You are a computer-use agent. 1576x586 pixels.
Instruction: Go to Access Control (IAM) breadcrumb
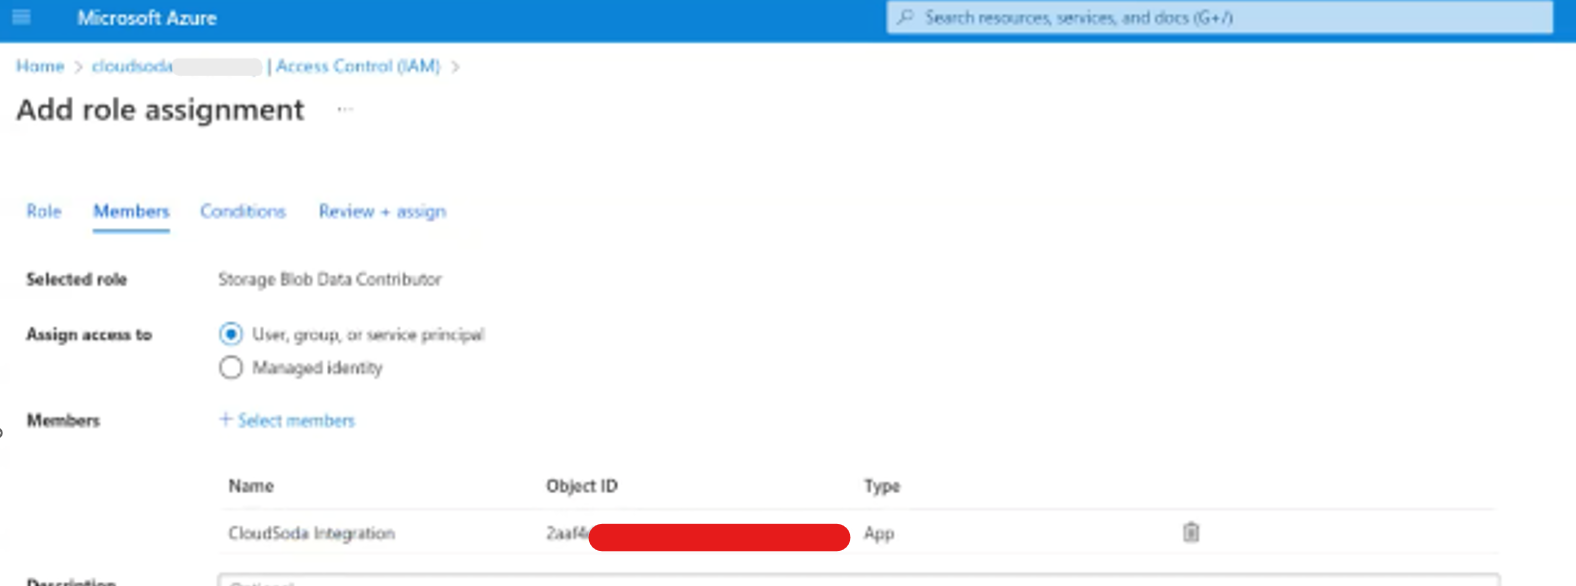(x=358, y=66)
